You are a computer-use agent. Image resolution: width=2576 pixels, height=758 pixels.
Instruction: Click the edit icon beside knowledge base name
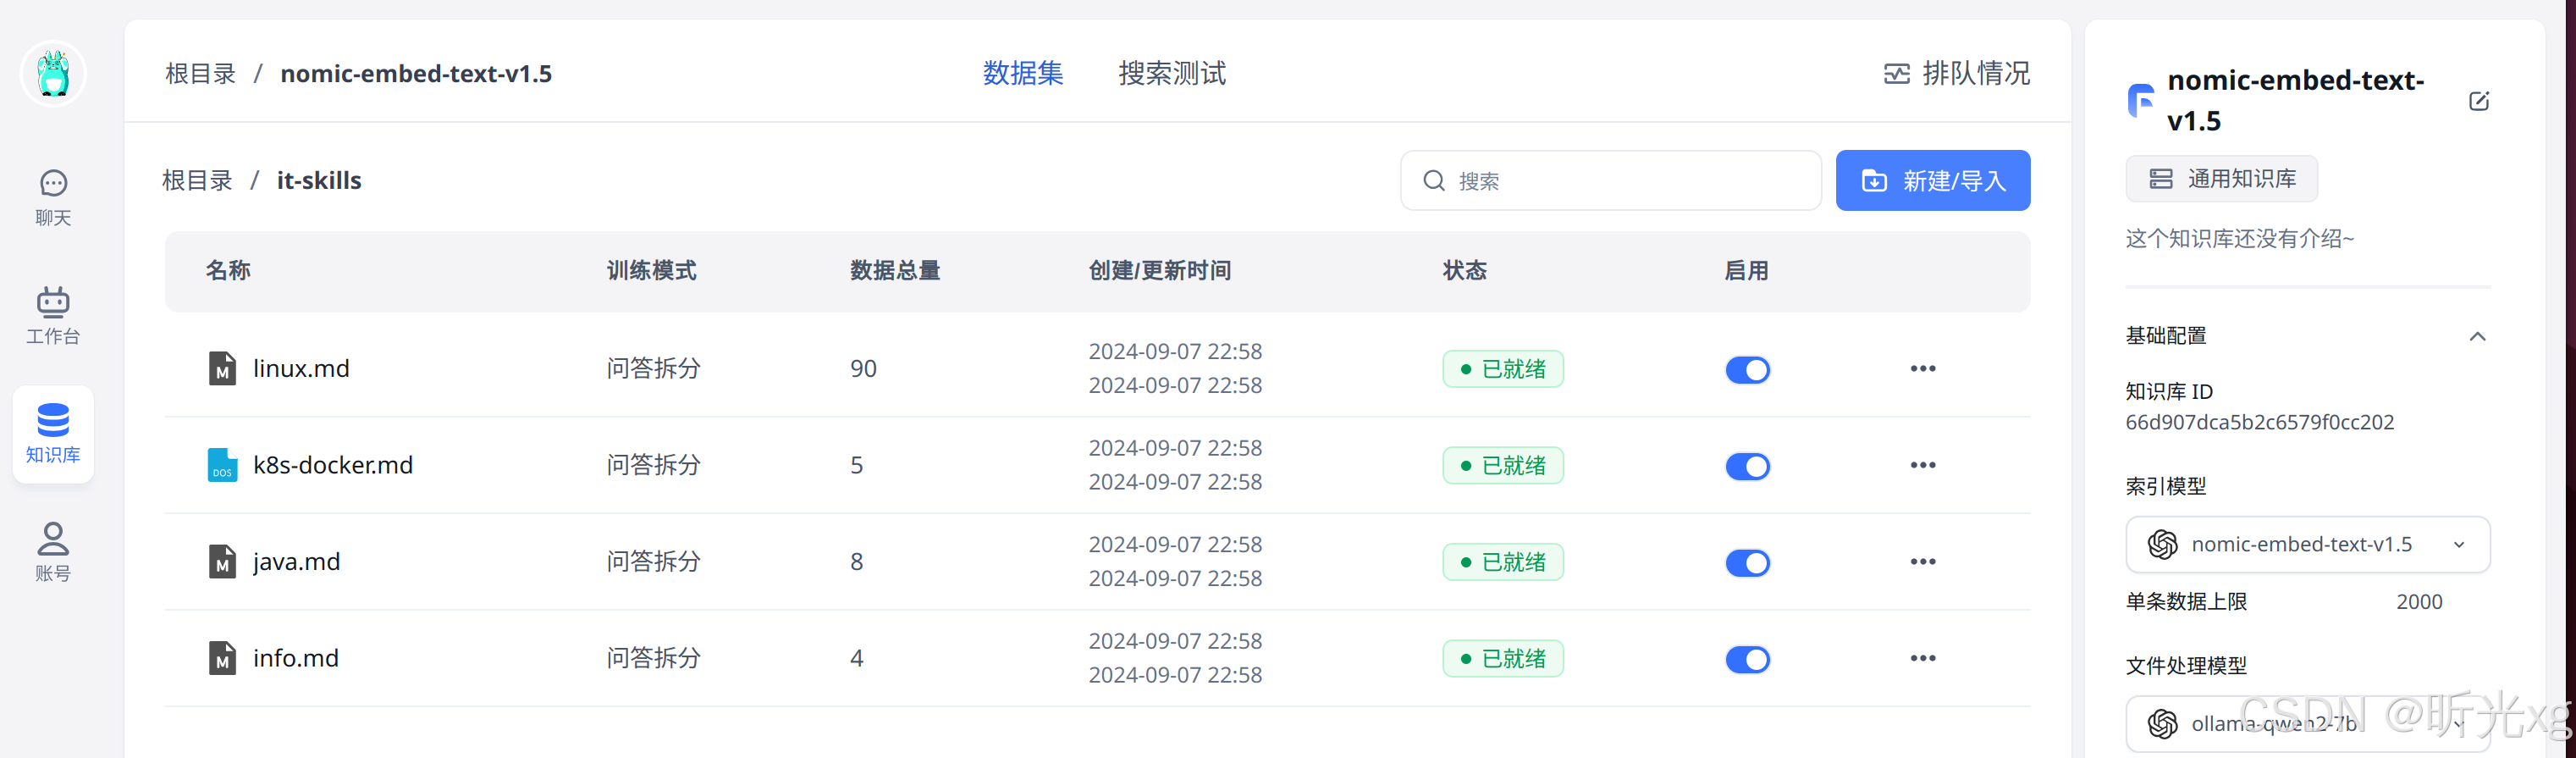2478,101
